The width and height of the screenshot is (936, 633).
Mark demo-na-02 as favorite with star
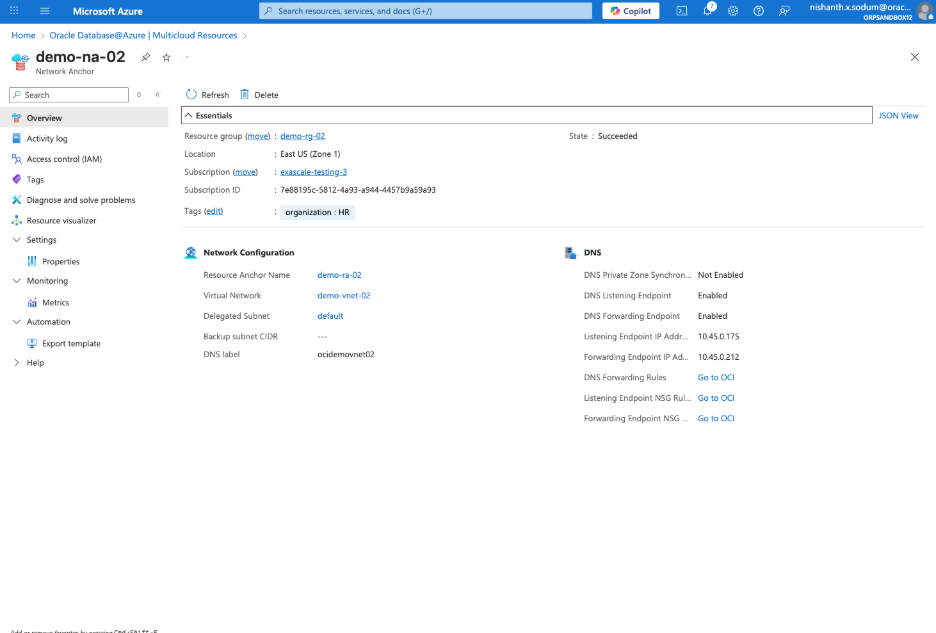click(166, 57)
